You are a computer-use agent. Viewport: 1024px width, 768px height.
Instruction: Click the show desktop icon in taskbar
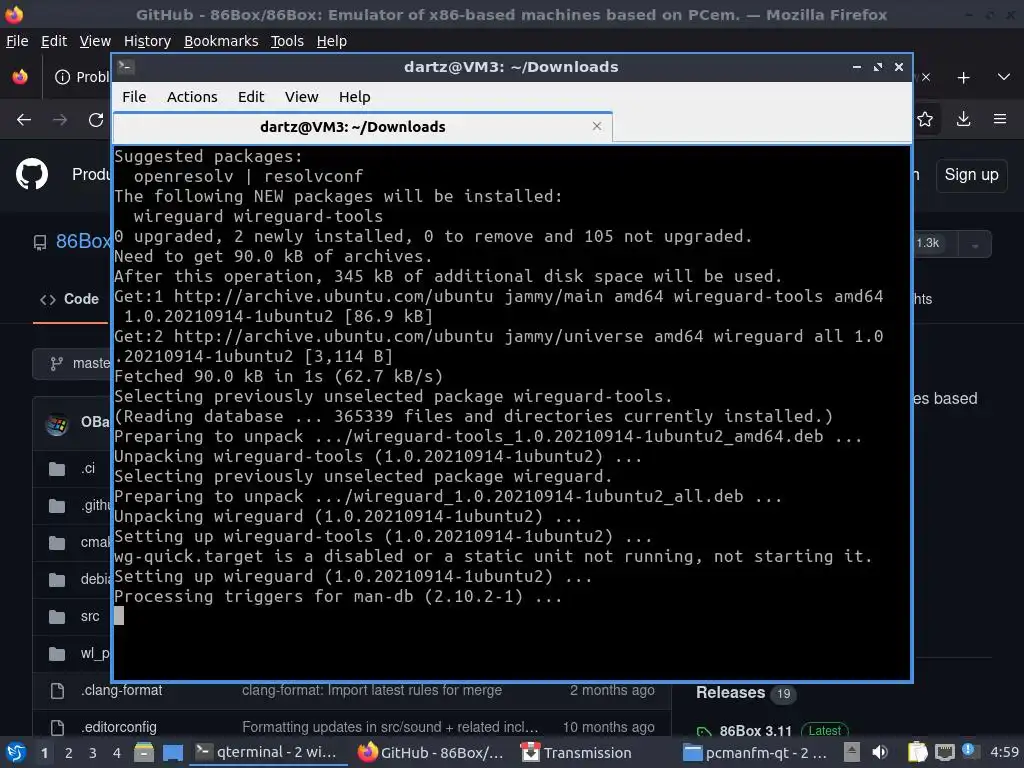[172, 752]
